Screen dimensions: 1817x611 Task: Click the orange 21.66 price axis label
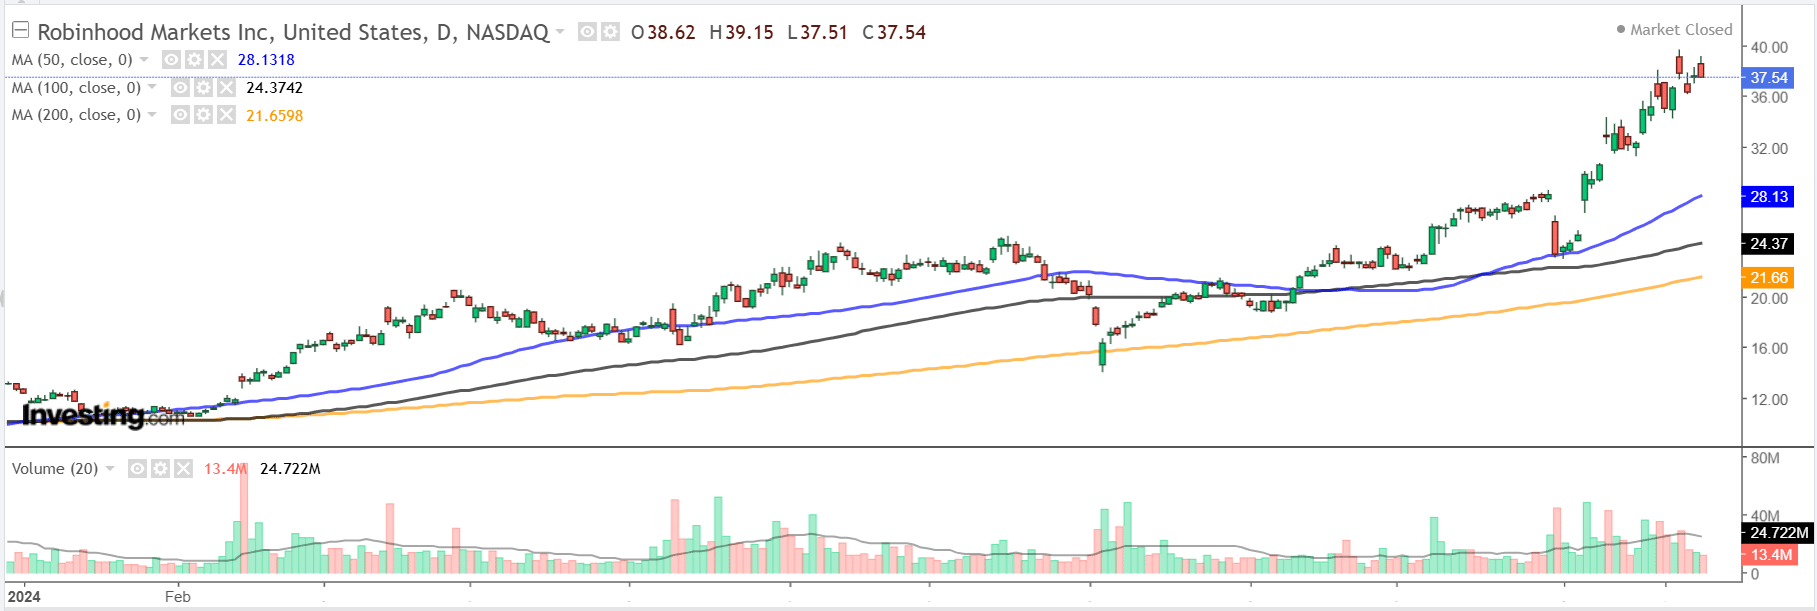click(x=1769, y=278)
